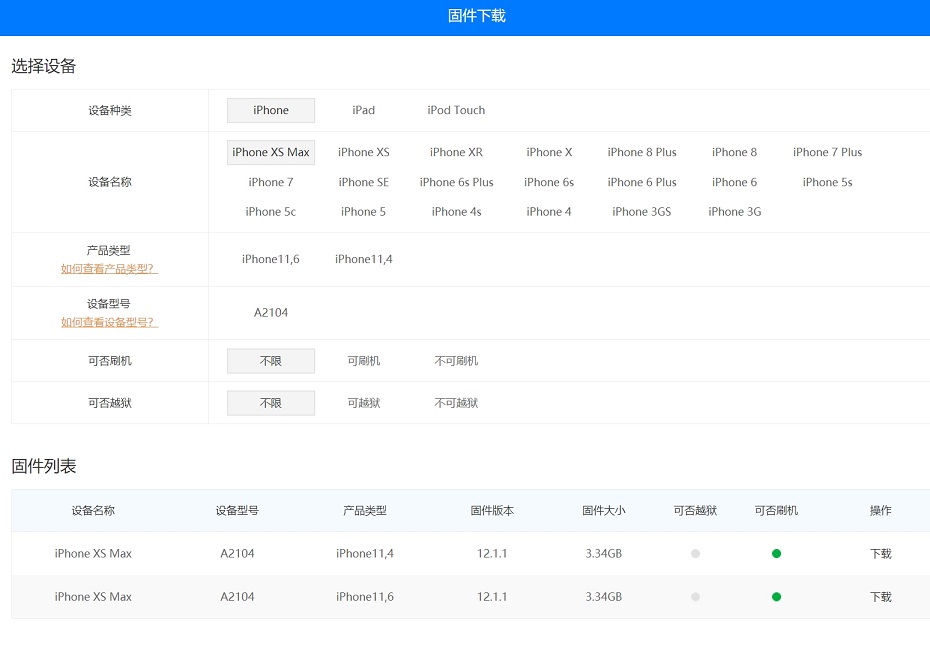Viewport: 930px width, 647px height.
Task: Pick iPhone 7 Plus from device list
Action: pos(827,152)
